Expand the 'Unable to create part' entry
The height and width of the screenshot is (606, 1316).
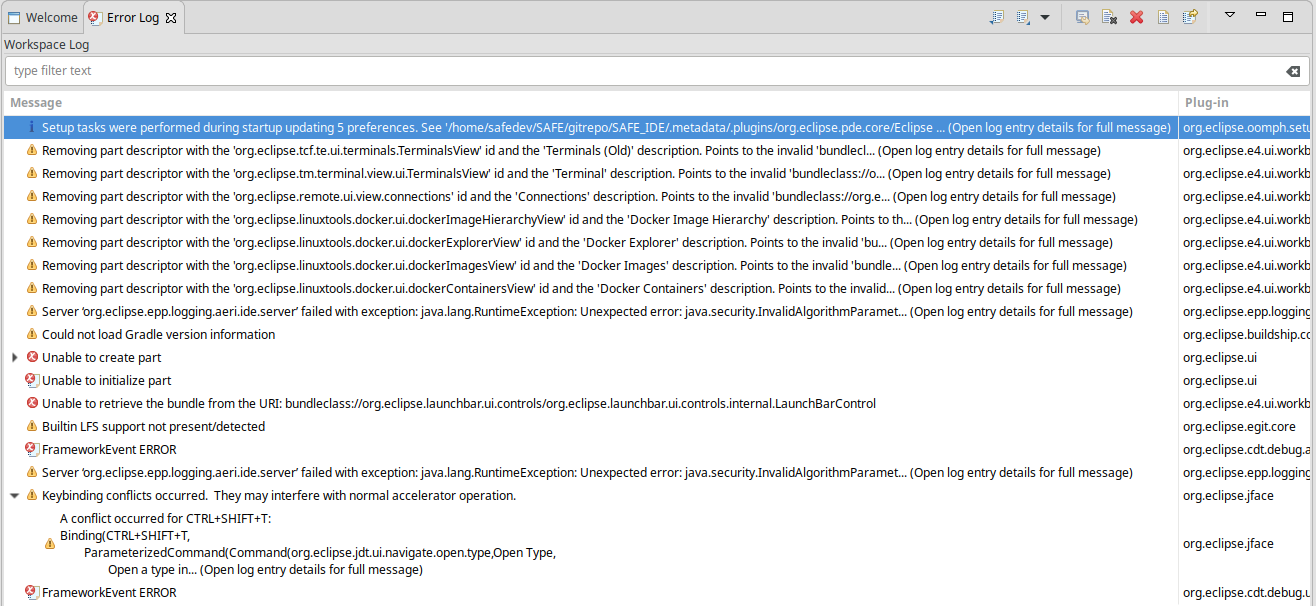pos(14,358)
